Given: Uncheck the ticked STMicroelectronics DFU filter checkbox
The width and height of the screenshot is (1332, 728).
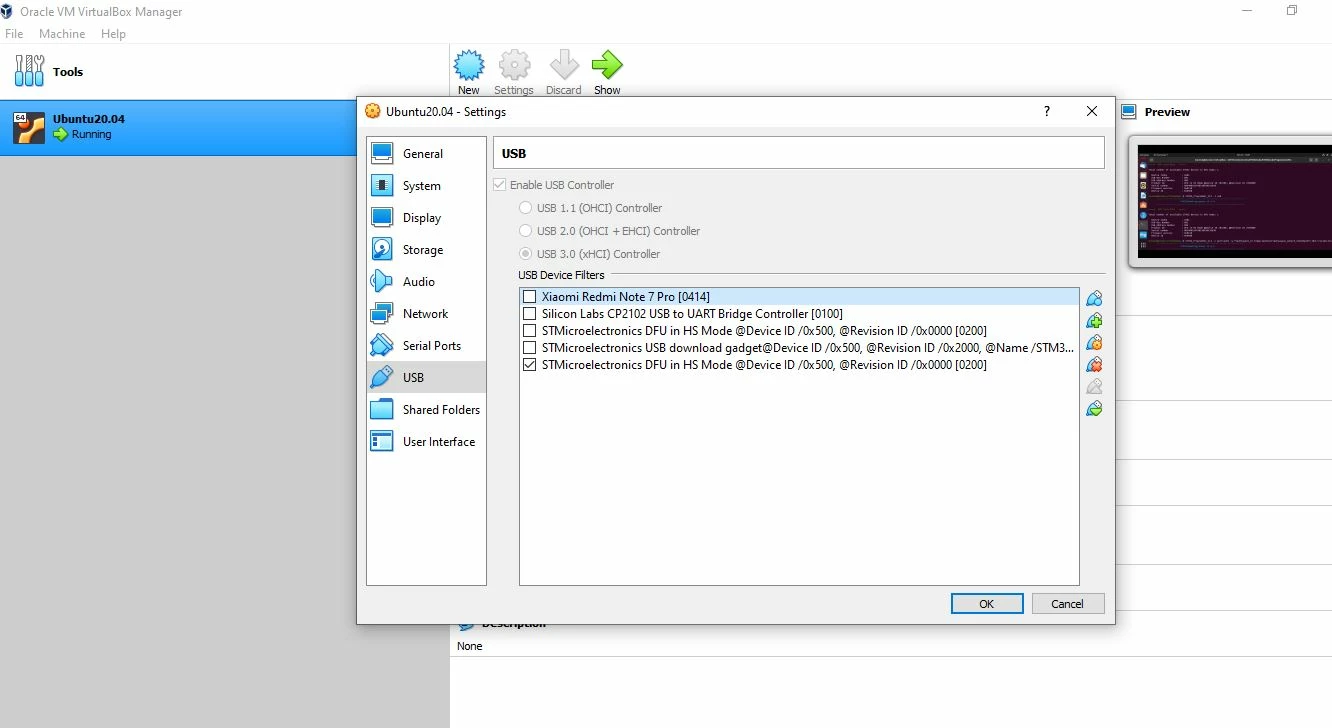Looking at the screenshot, I should [530, 365].
